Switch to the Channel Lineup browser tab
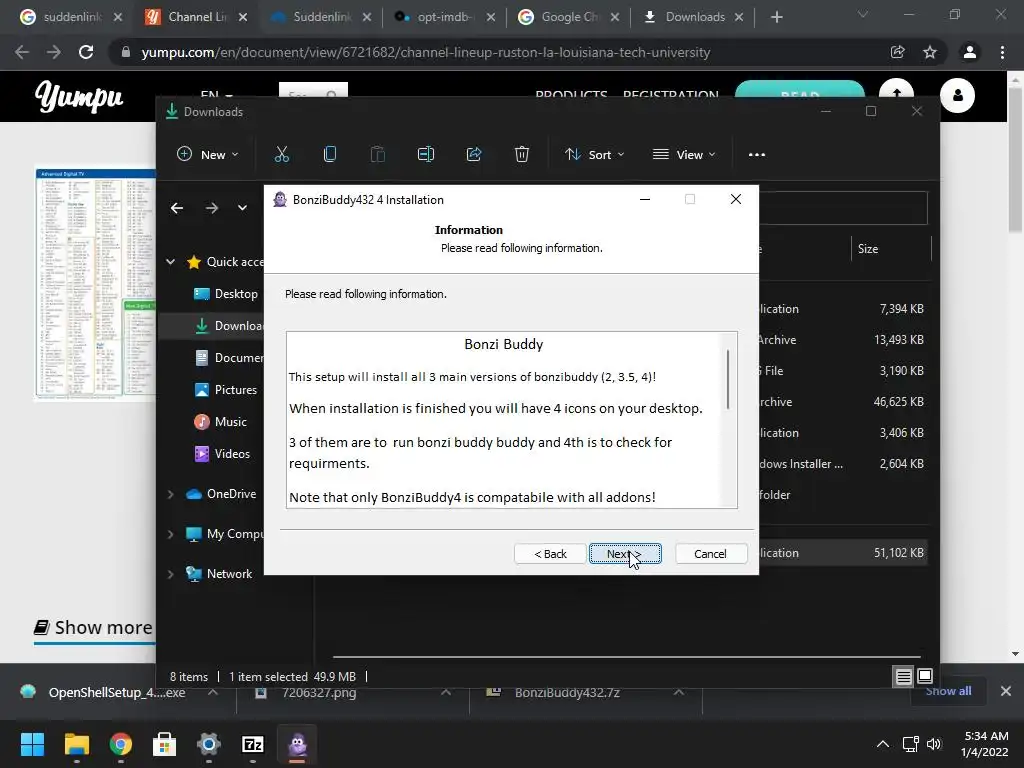This screenshot has height=768, width=1024. 196,17
